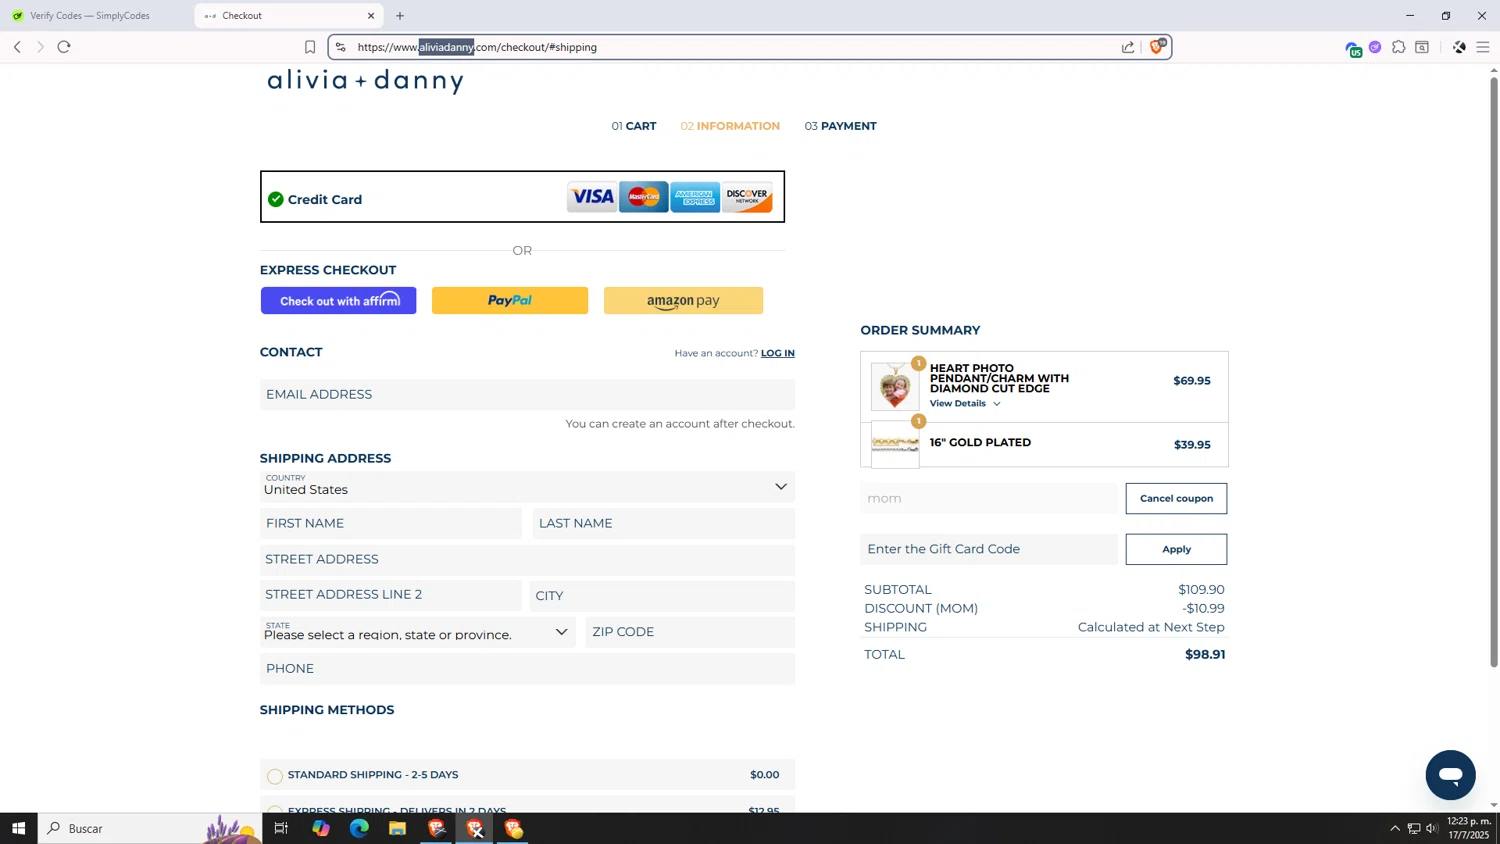This screenshot has width=1500, height=844.
Task: Focus the ZIP CODE field
Action: pos(690,632)
